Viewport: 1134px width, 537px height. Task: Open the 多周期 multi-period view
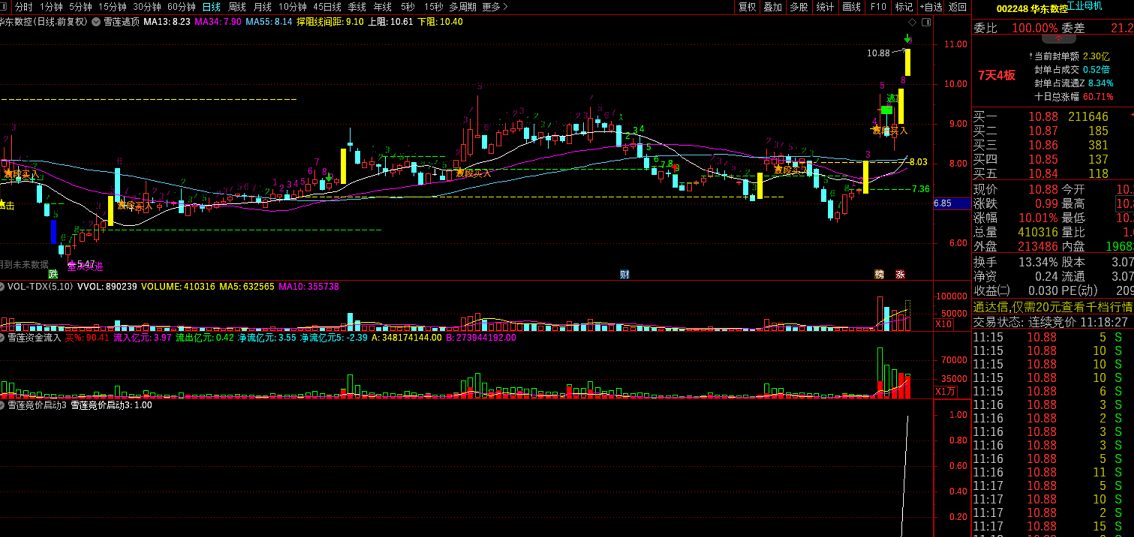[462, 7]
